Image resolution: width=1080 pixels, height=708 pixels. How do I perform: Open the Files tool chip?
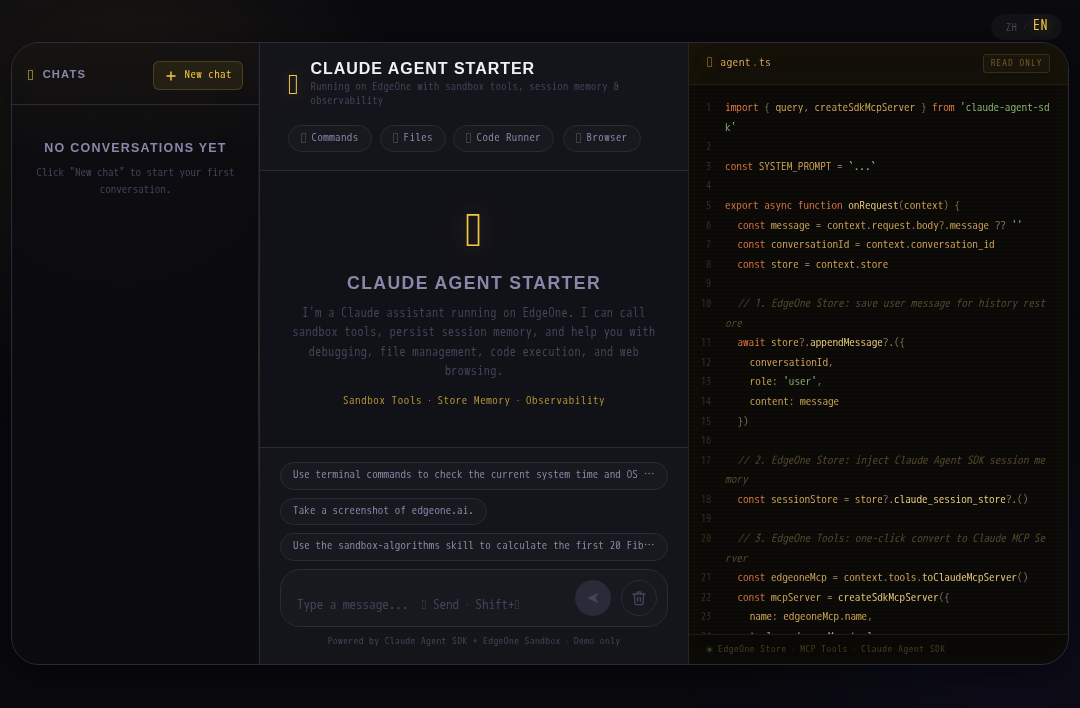(413, 138)
